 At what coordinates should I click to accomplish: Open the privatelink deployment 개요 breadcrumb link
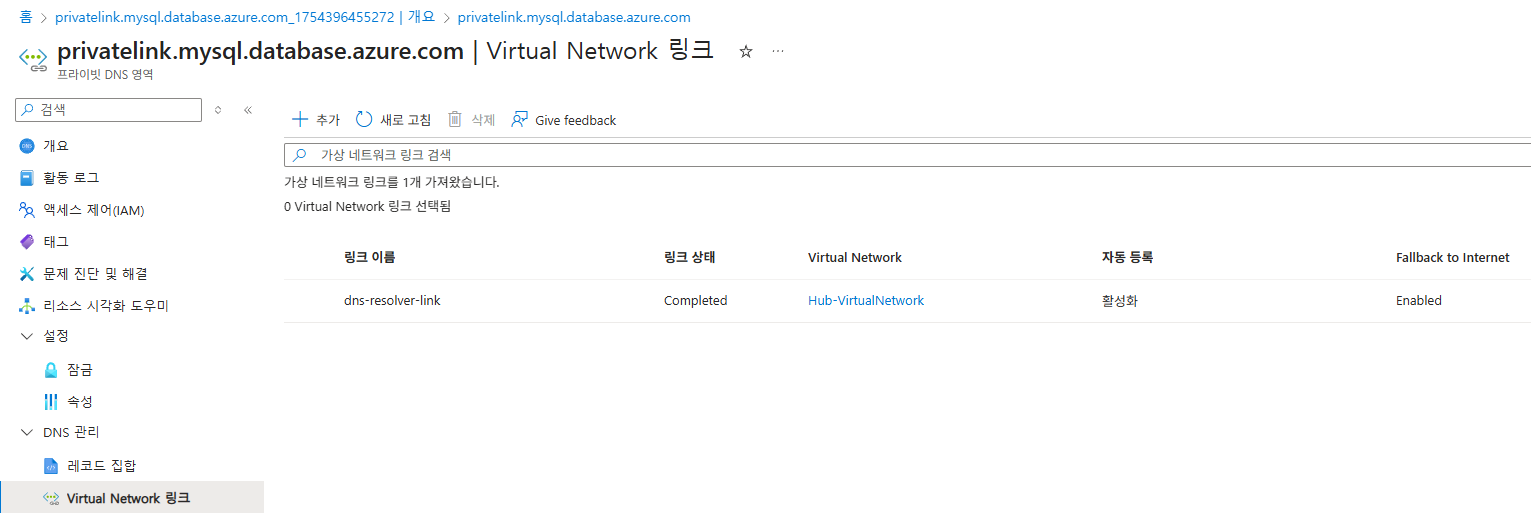[245, 17]
